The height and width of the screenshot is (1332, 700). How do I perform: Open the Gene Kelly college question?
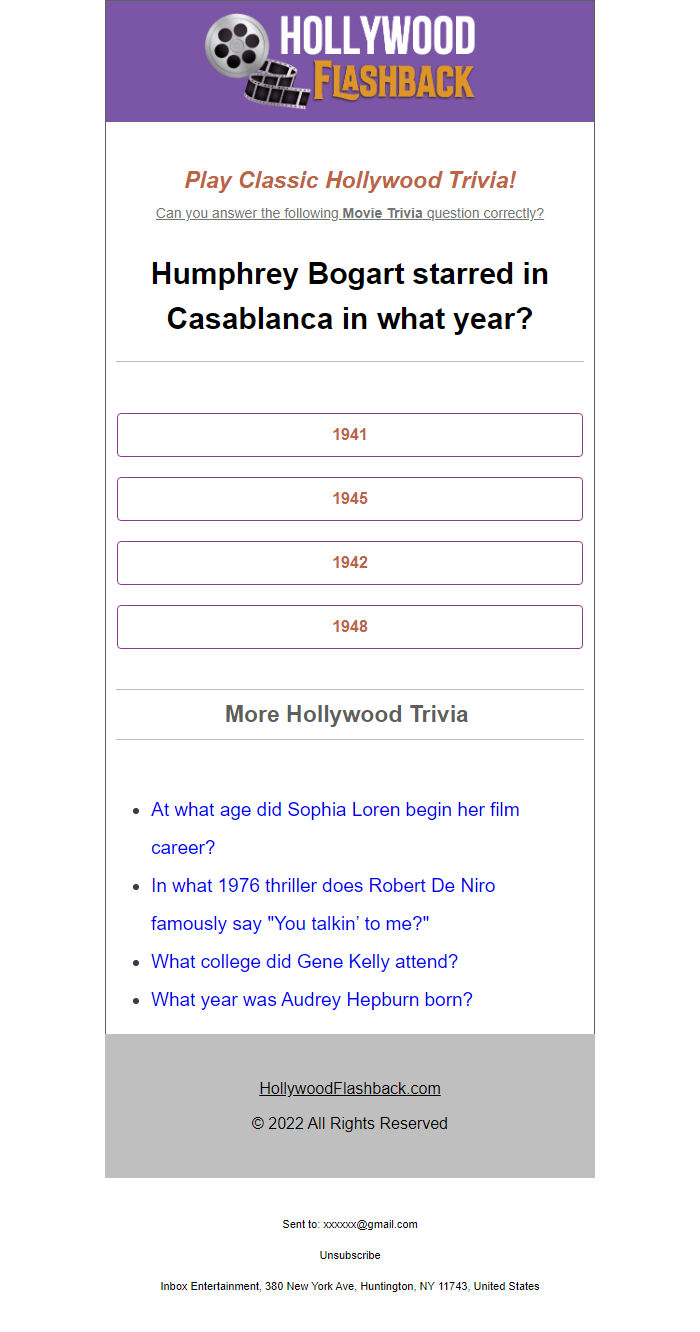(304, 962)
